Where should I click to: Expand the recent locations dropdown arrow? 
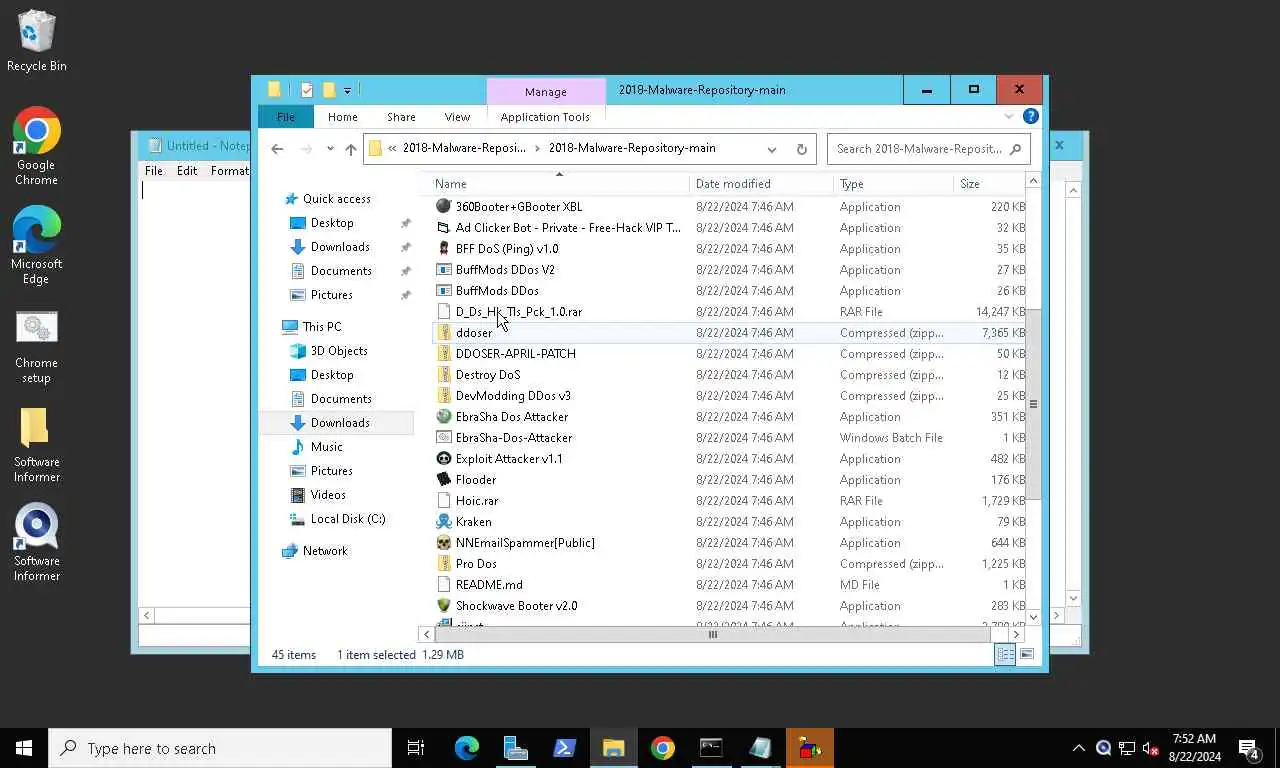pyautogui.click(x=330, y=149)
